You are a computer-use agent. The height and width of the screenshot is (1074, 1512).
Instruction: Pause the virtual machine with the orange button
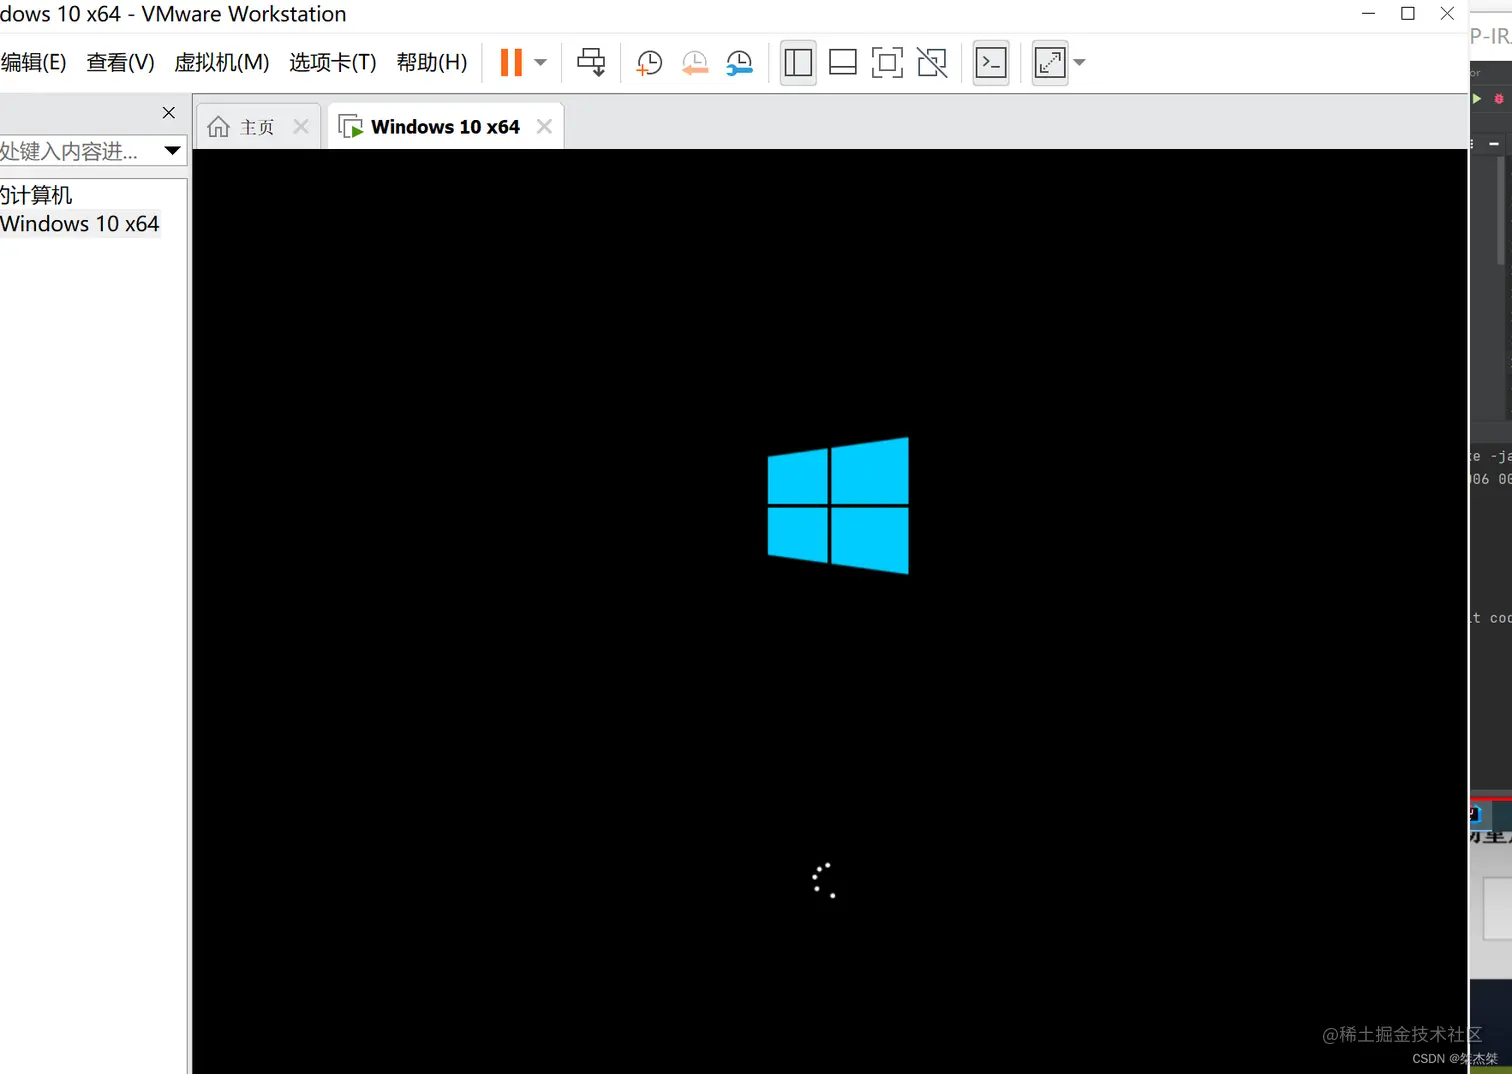(511, 62)
